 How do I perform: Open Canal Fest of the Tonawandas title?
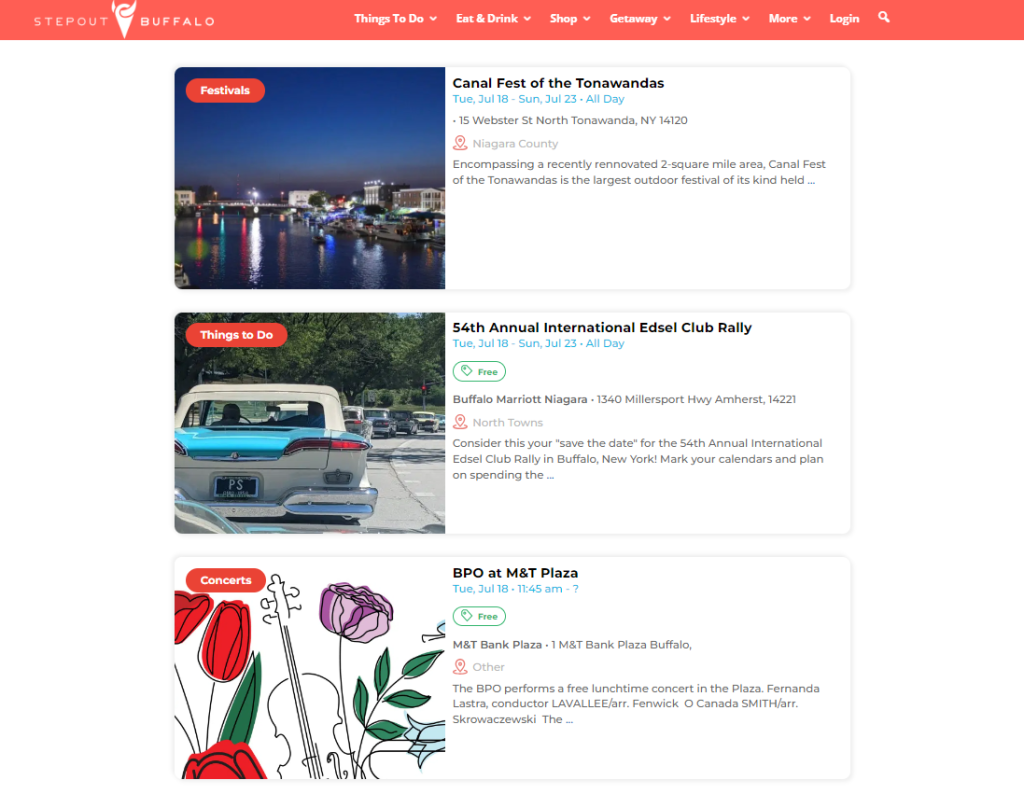pos(558,83)
